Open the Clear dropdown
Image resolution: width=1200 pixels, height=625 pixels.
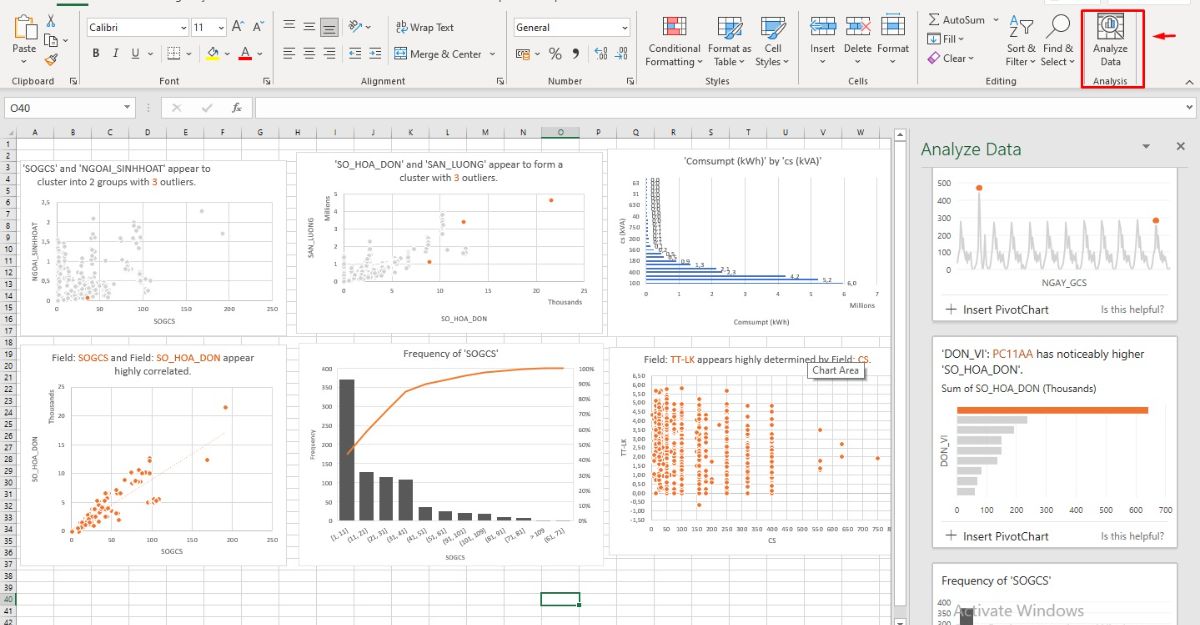tap(950, 58)
